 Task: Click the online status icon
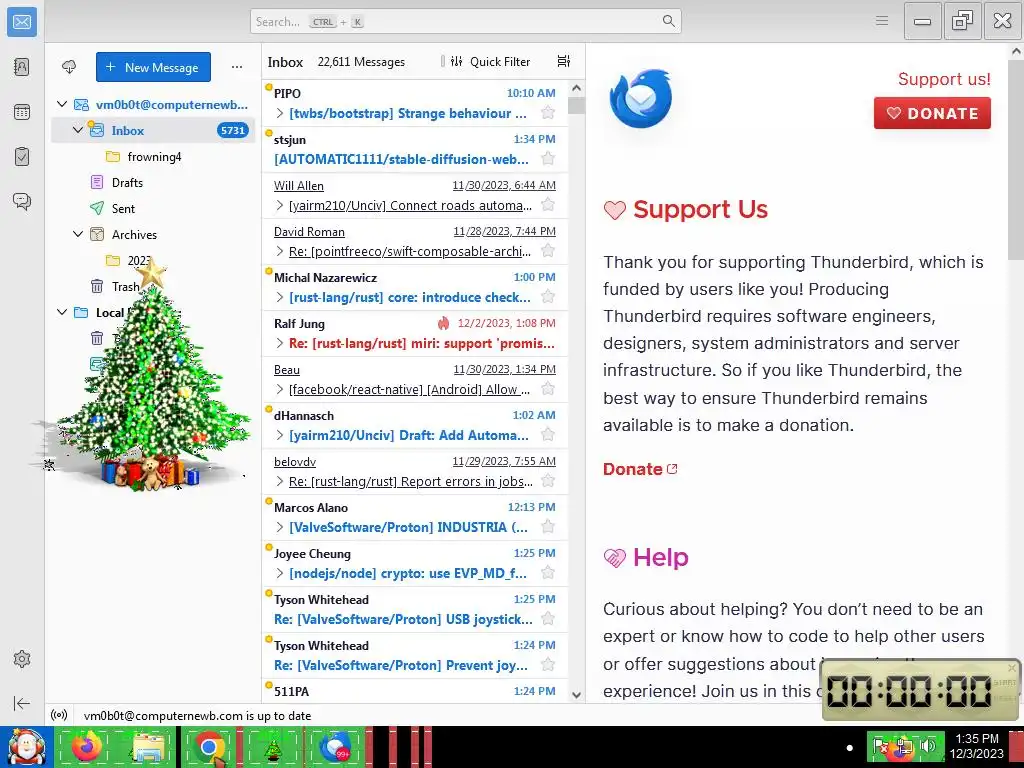click(59, 715)
